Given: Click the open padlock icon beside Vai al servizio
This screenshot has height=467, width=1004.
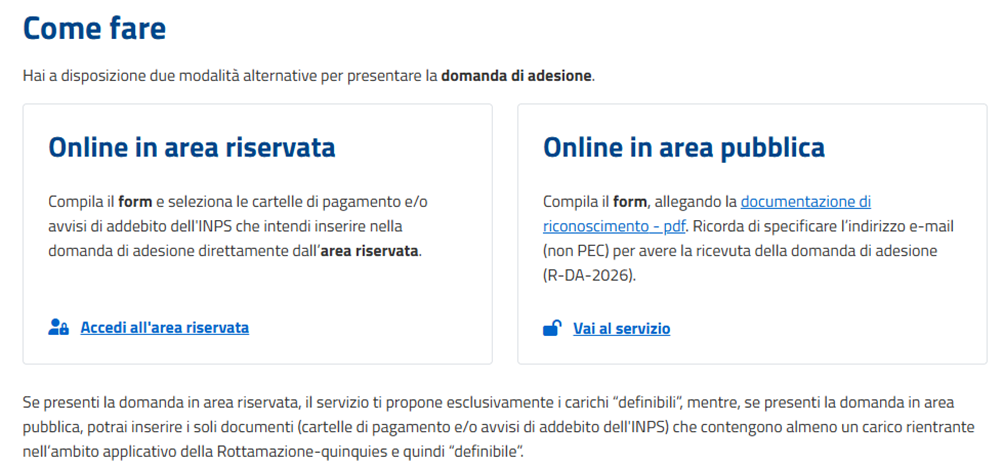Looking at the screenshot, I should (x=551, y=328).
